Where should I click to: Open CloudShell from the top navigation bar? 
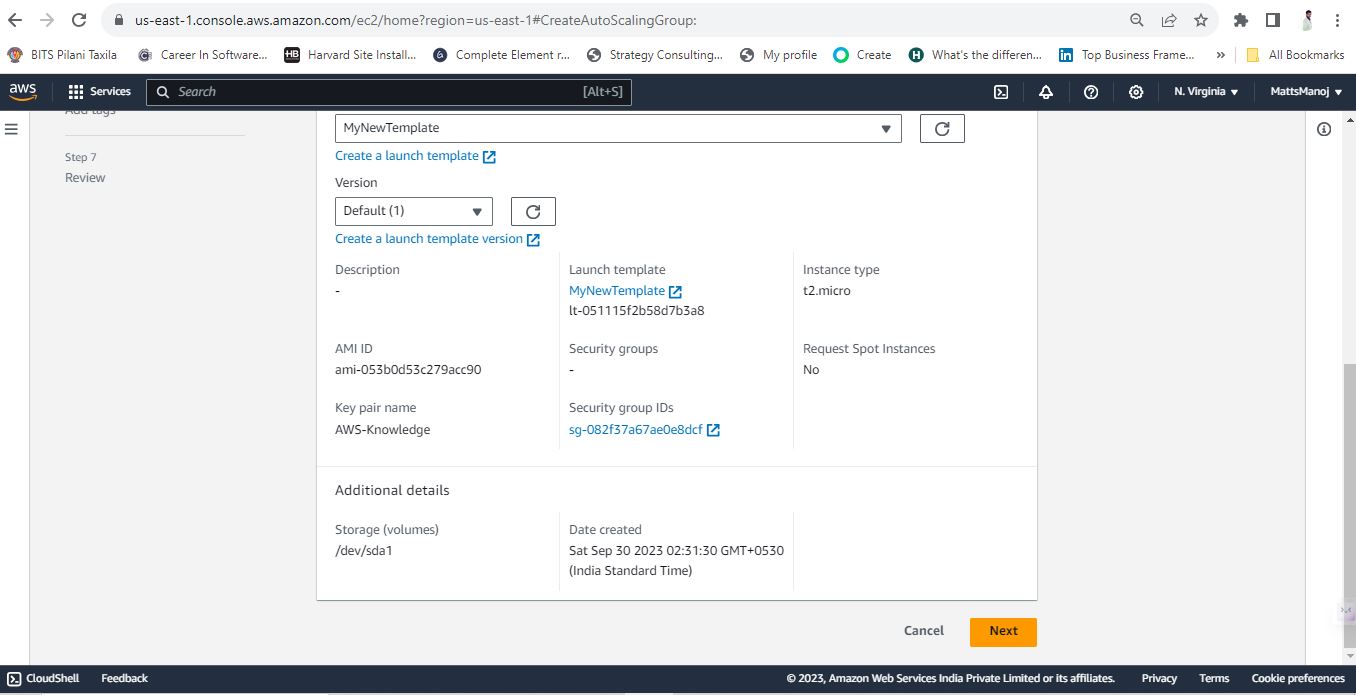pyautogui.click(x=1001, y=92)
